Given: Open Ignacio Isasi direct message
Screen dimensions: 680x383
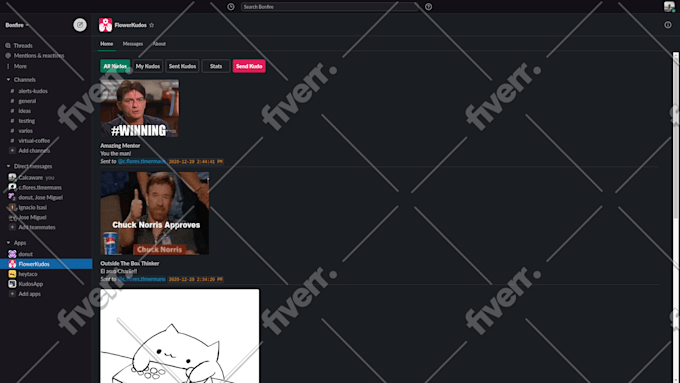Looking at the screenshot, I should tap(33, 207).
